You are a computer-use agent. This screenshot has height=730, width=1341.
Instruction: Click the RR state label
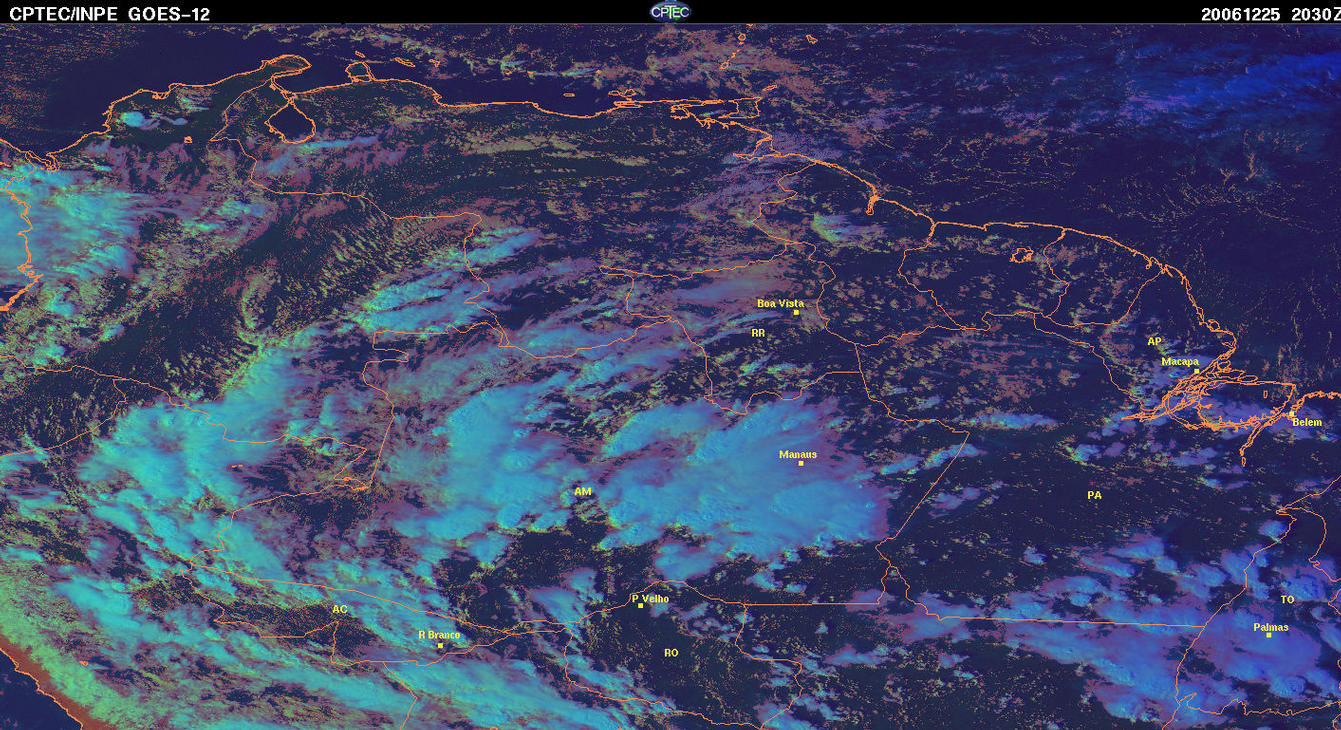[758, 332]
